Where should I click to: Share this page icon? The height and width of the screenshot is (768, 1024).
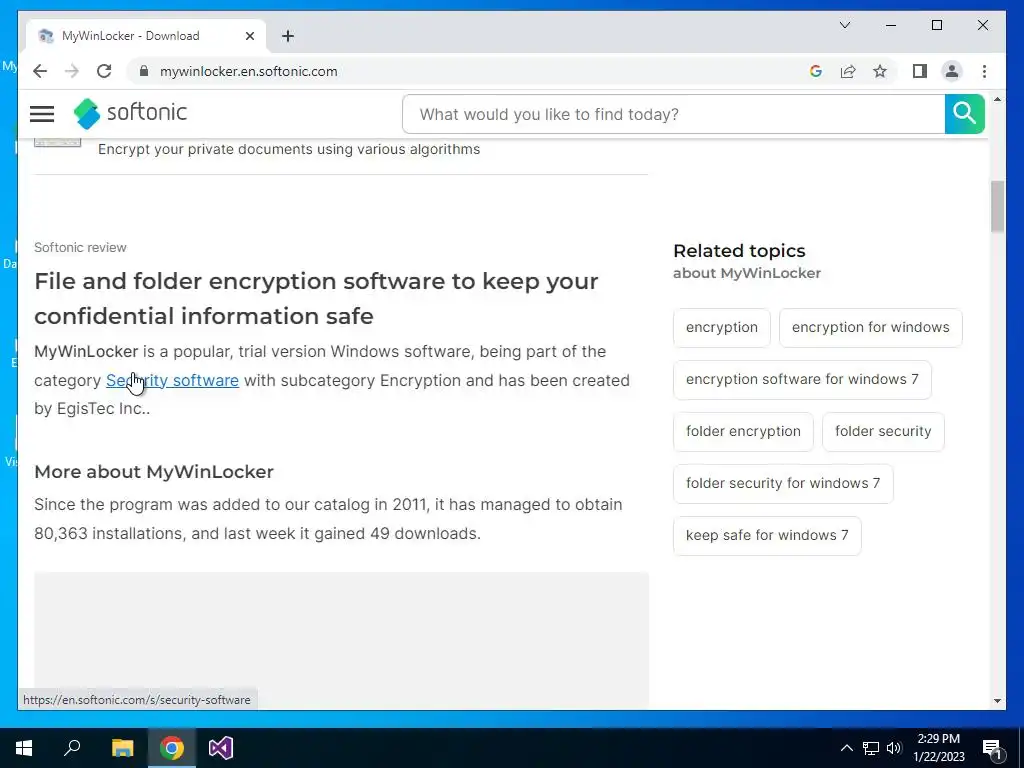848,71
